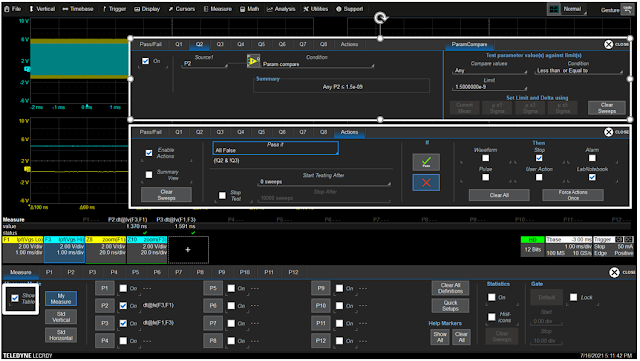640x361 pixels.
Task: Toggle the Waveform action checkbox
Action: (485, 158)
